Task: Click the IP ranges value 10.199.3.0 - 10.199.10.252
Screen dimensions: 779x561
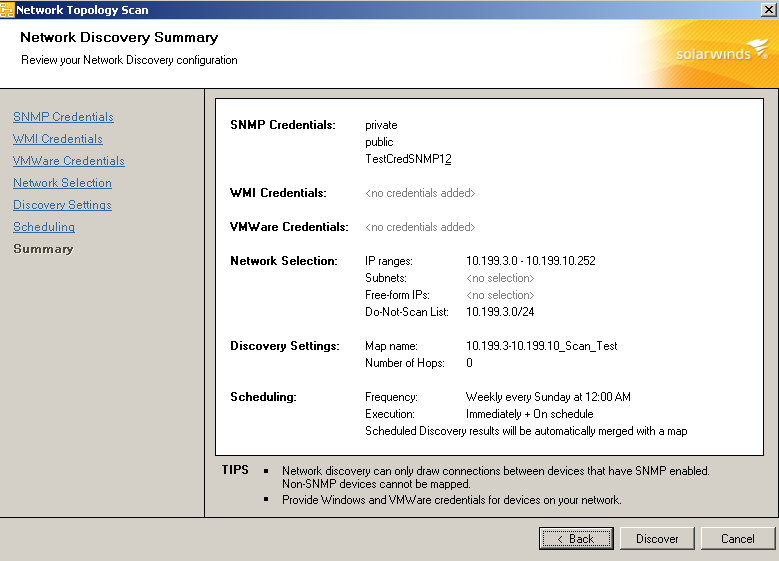Action: pos(530,261)
